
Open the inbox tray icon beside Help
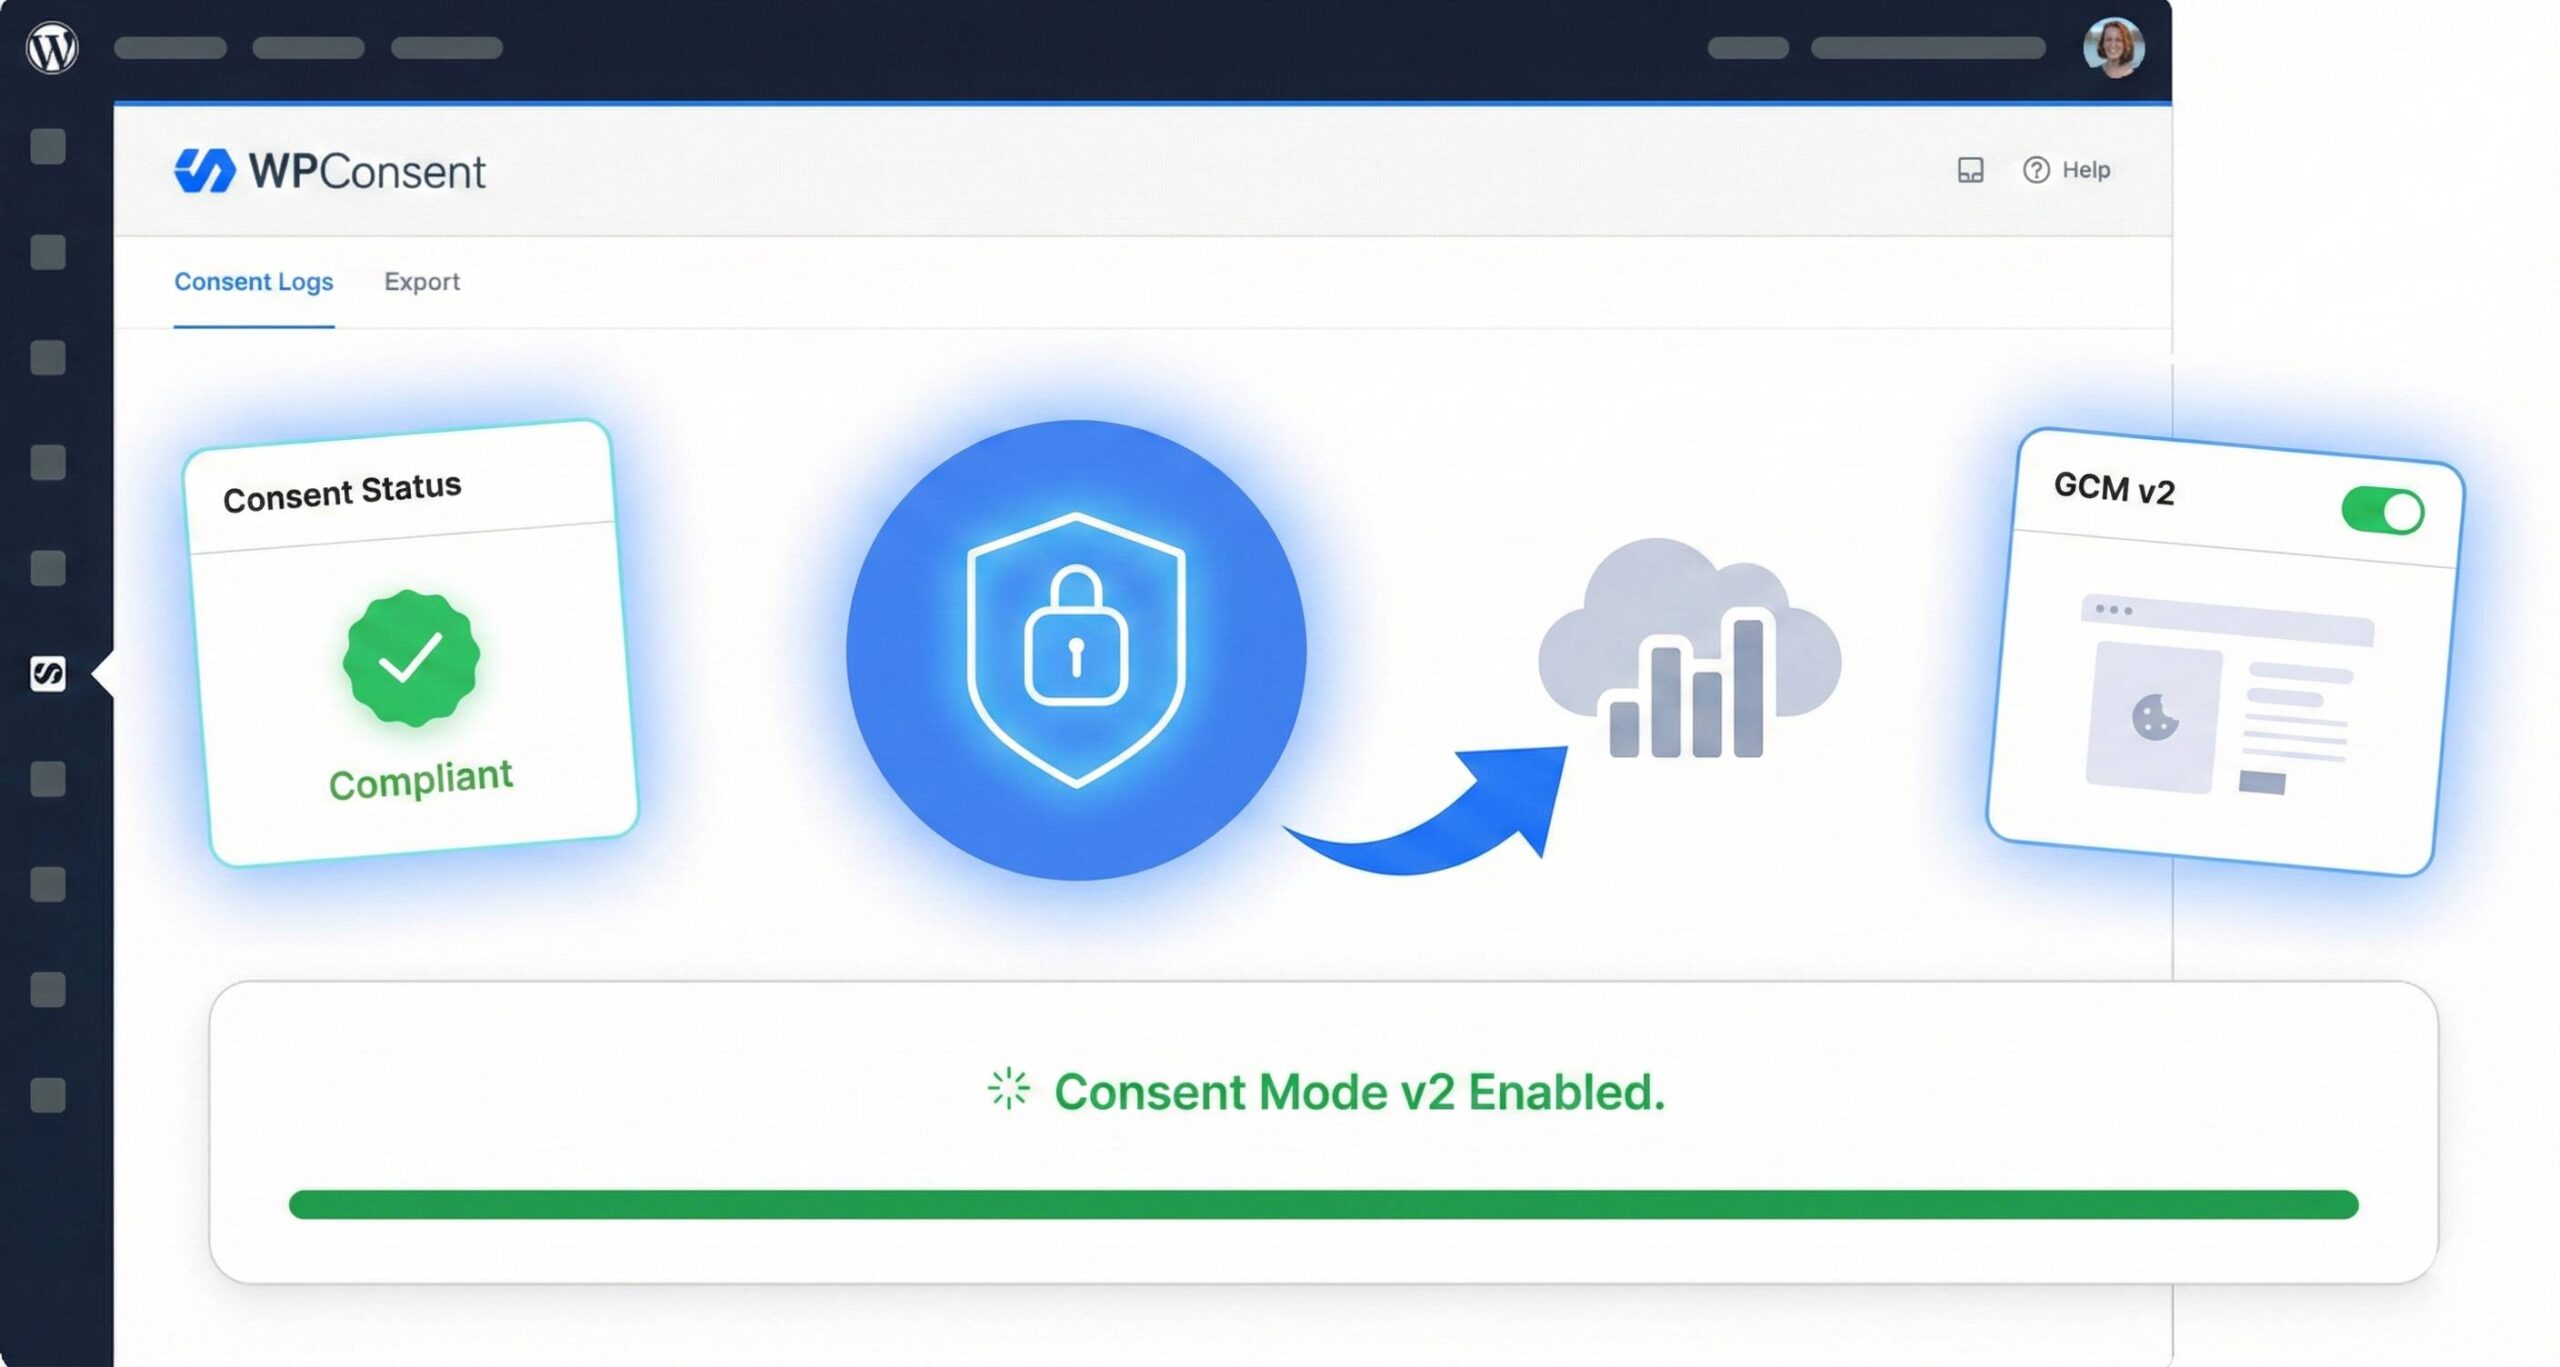[x=1970, y=170]
